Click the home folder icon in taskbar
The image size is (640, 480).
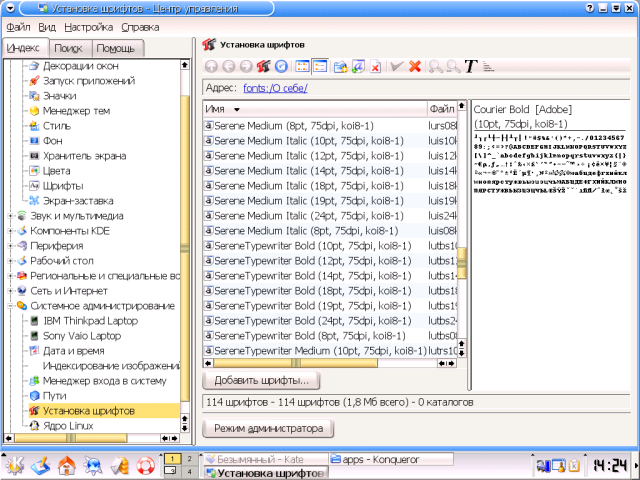coord(67,465)
